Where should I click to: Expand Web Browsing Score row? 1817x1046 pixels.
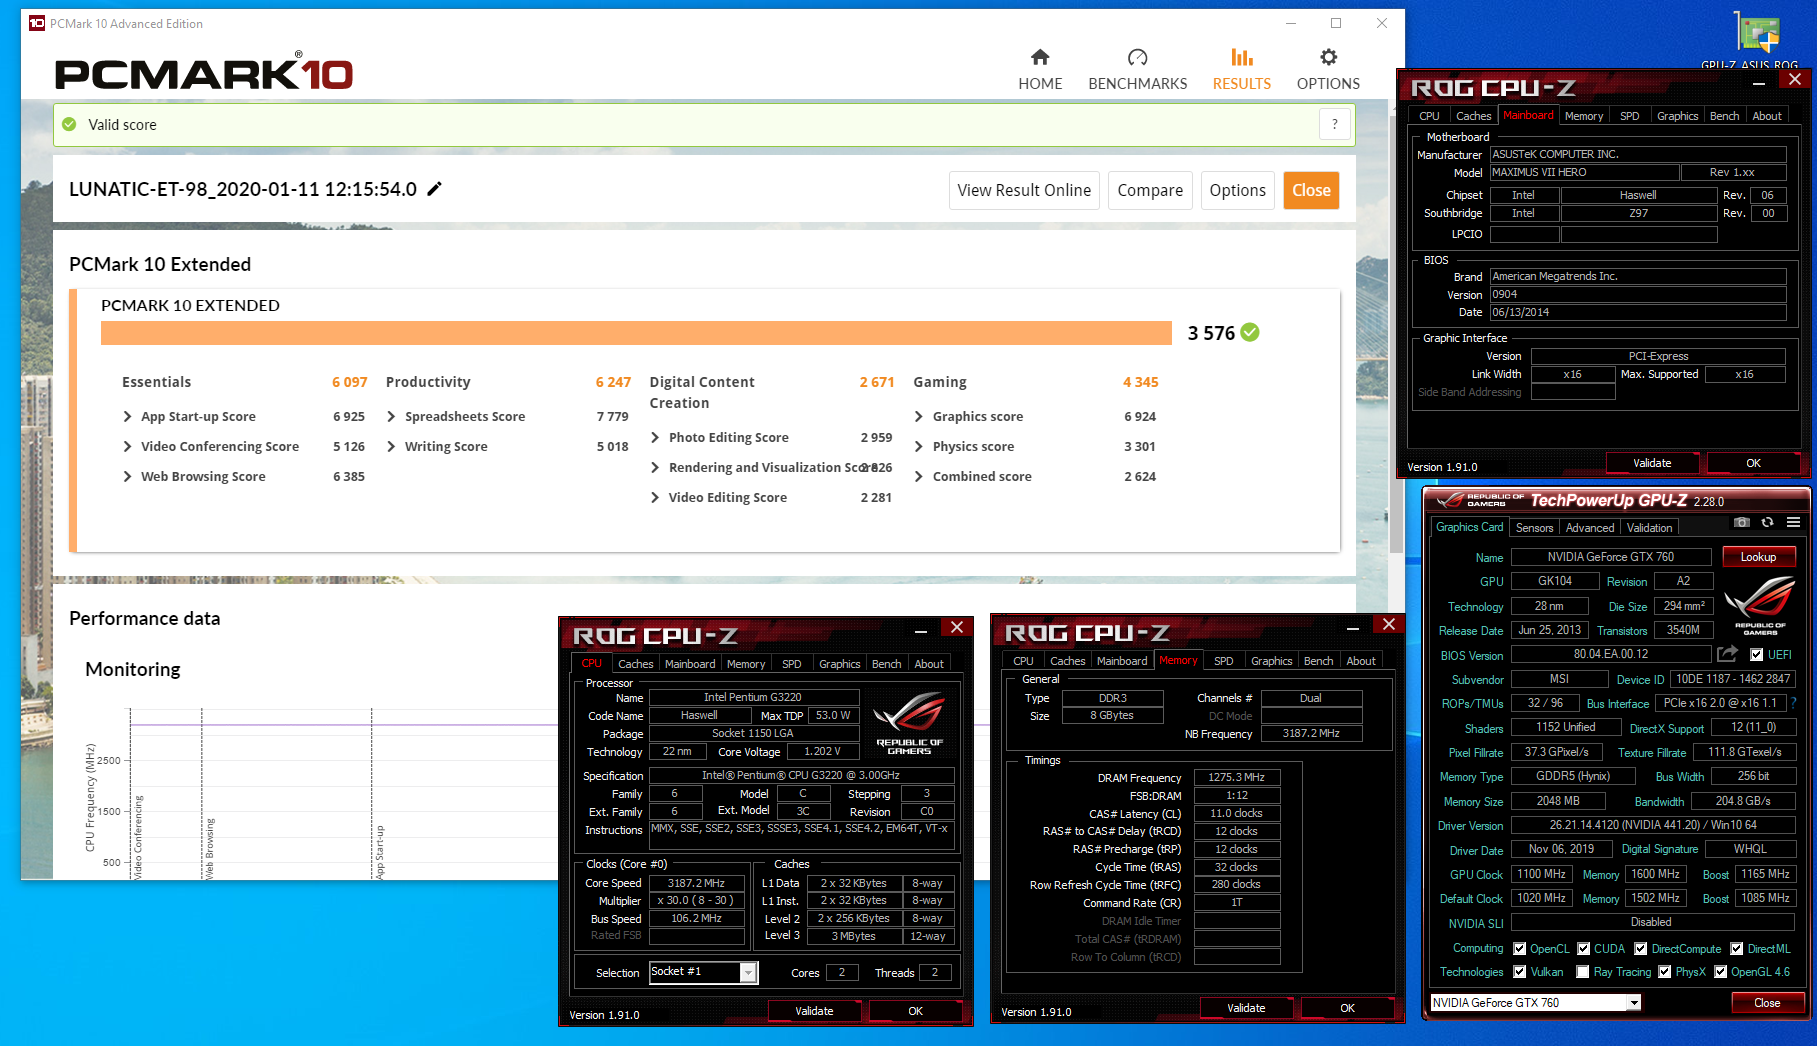(x=128, y=476)
